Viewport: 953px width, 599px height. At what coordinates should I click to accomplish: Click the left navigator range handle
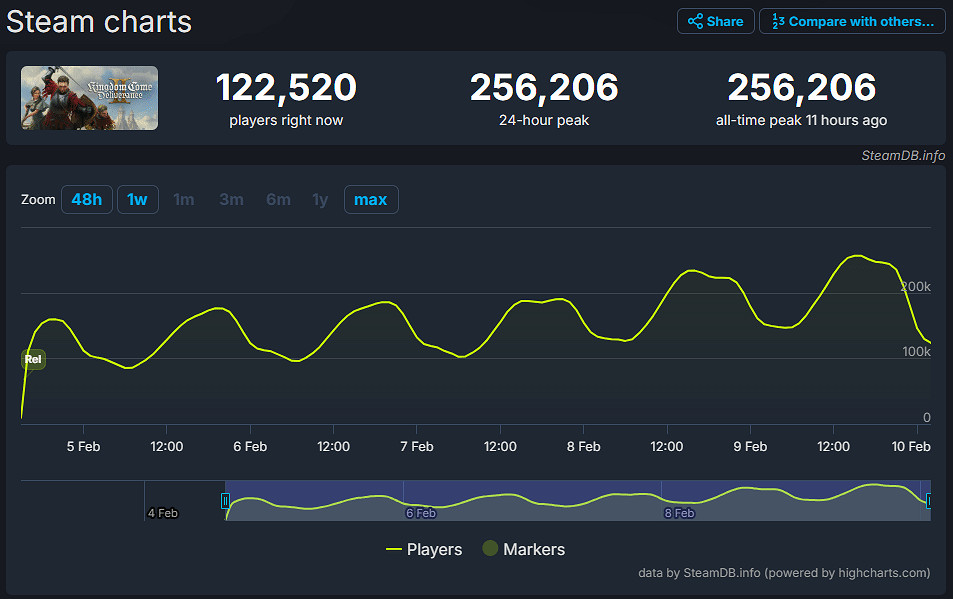226,501
